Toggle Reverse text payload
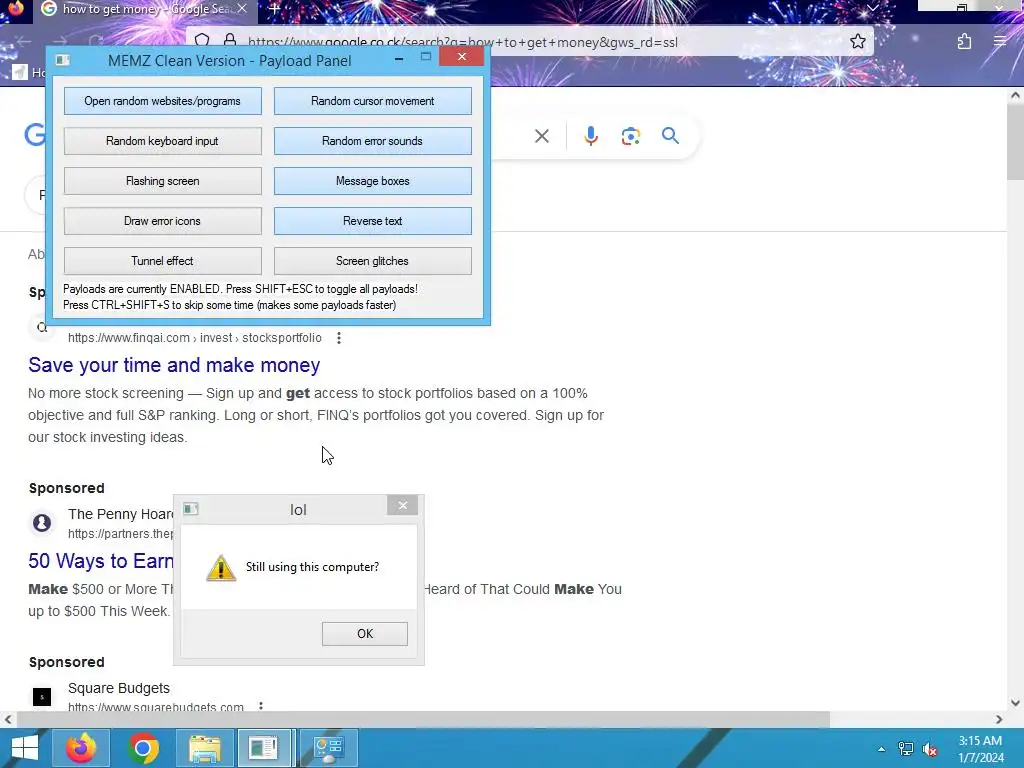This screenshot has height=768, width=1024. click(x=372, y=221)
